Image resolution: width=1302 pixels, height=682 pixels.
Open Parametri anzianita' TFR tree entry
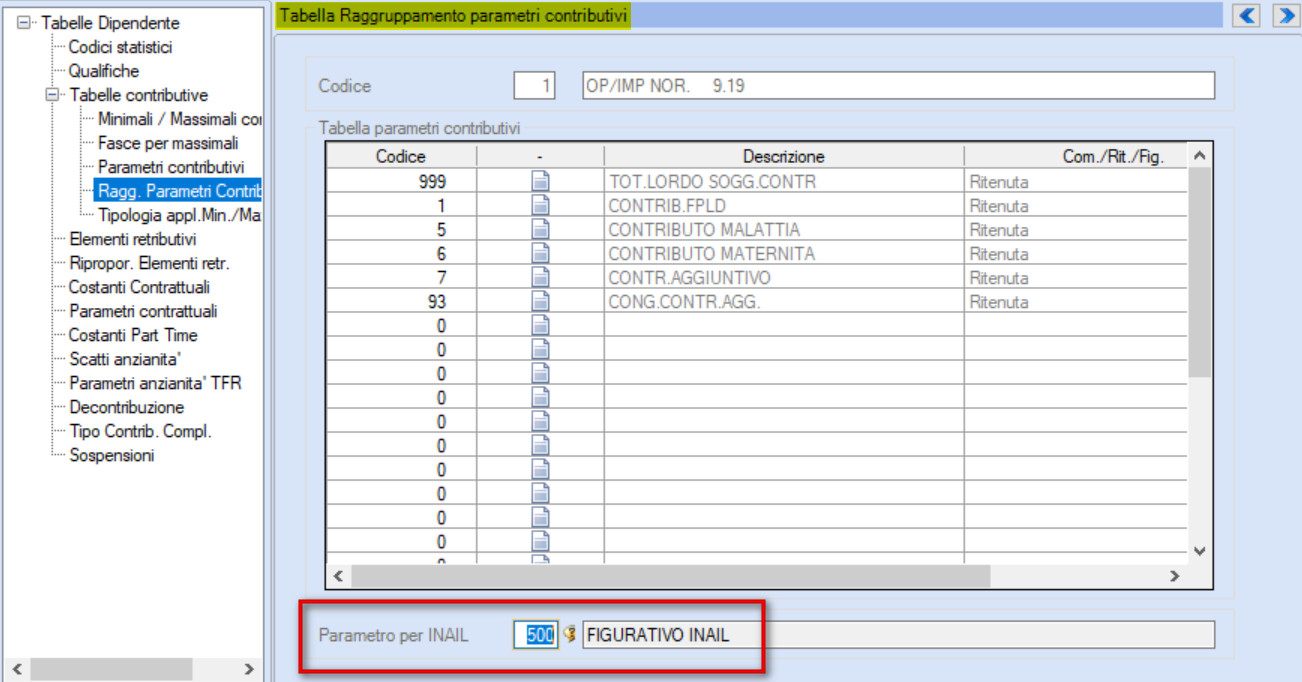[x=155, y=383]
